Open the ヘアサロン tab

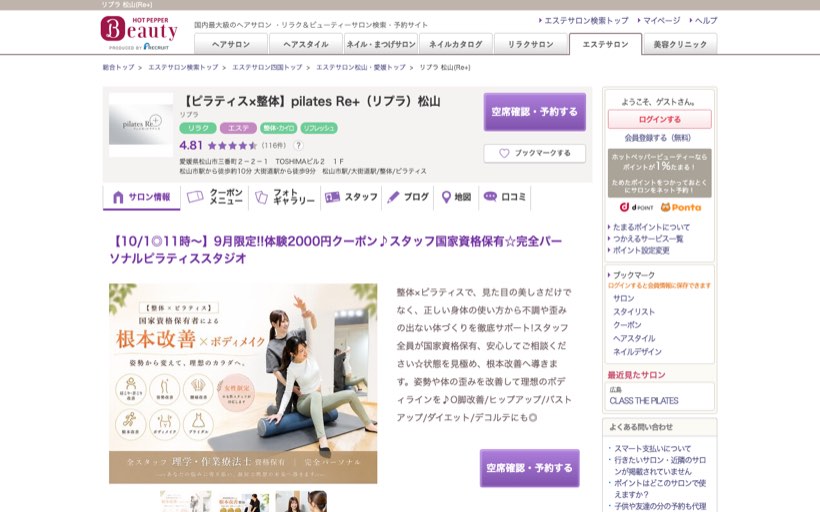pos(231,44)
